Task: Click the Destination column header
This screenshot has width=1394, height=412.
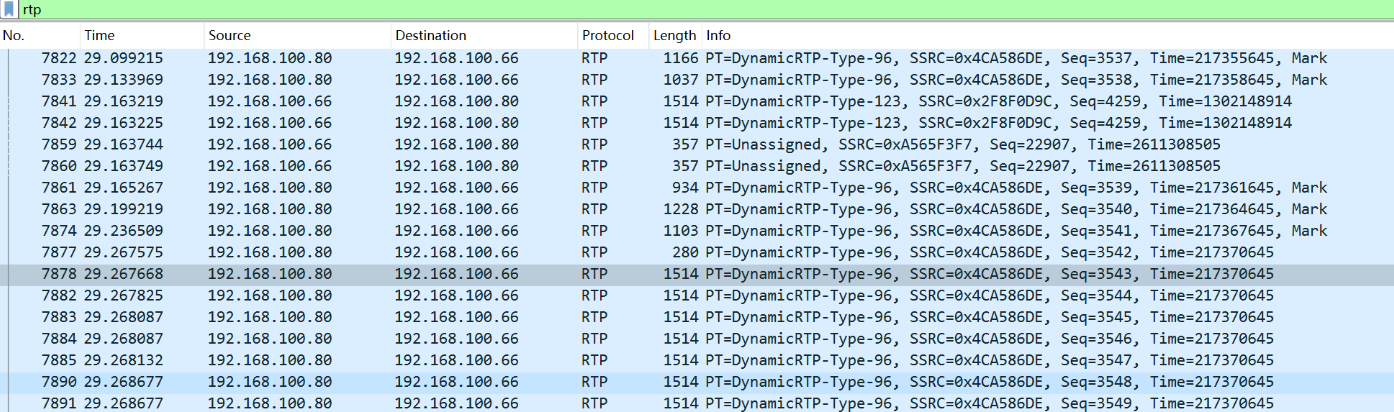Action: (484, 36)
